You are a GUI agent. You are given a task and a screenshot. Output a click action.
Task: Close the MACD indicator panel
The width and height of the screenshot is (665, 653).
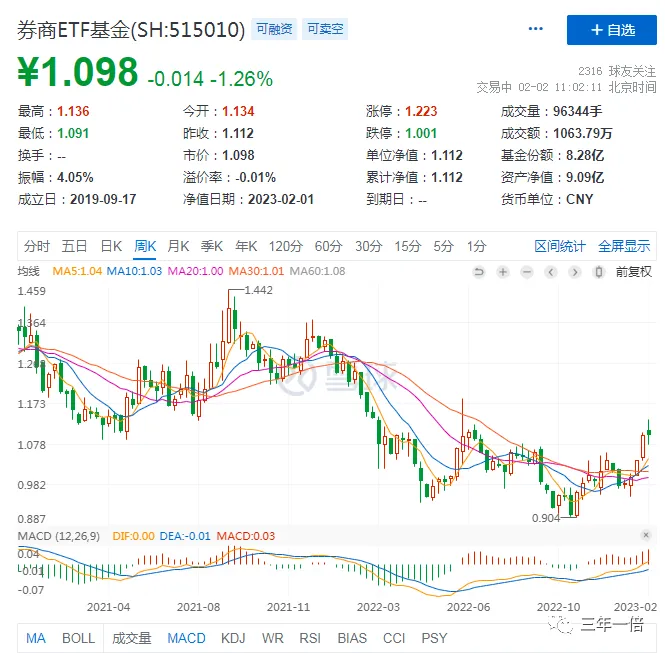point(646,535)
